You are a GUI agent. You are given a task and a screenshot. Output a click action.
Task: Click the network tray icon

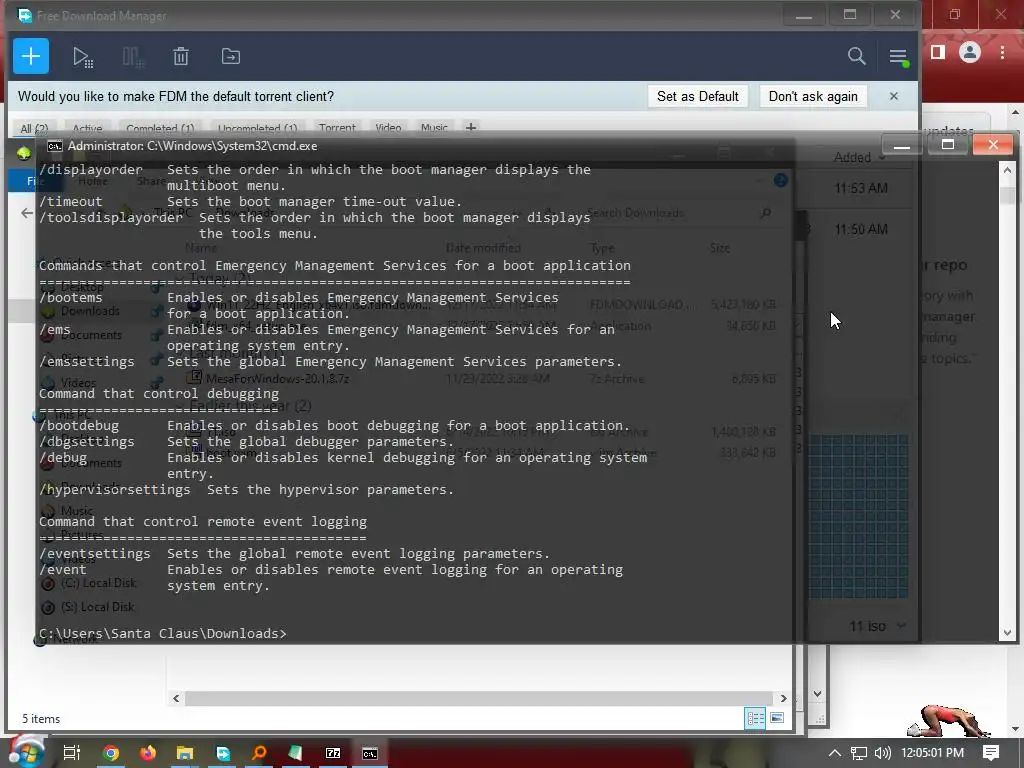(x=859, y=753)
